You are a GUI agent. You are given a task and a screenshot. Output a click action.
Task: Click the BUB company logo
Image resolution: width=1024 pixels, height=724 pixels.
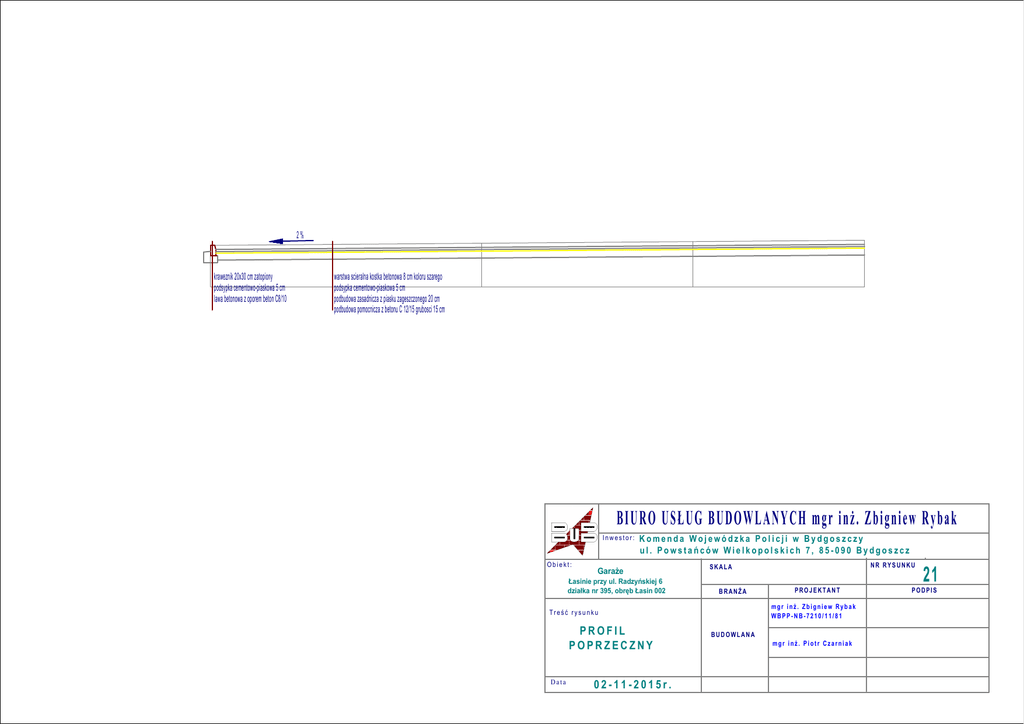(x=573, y=531)
